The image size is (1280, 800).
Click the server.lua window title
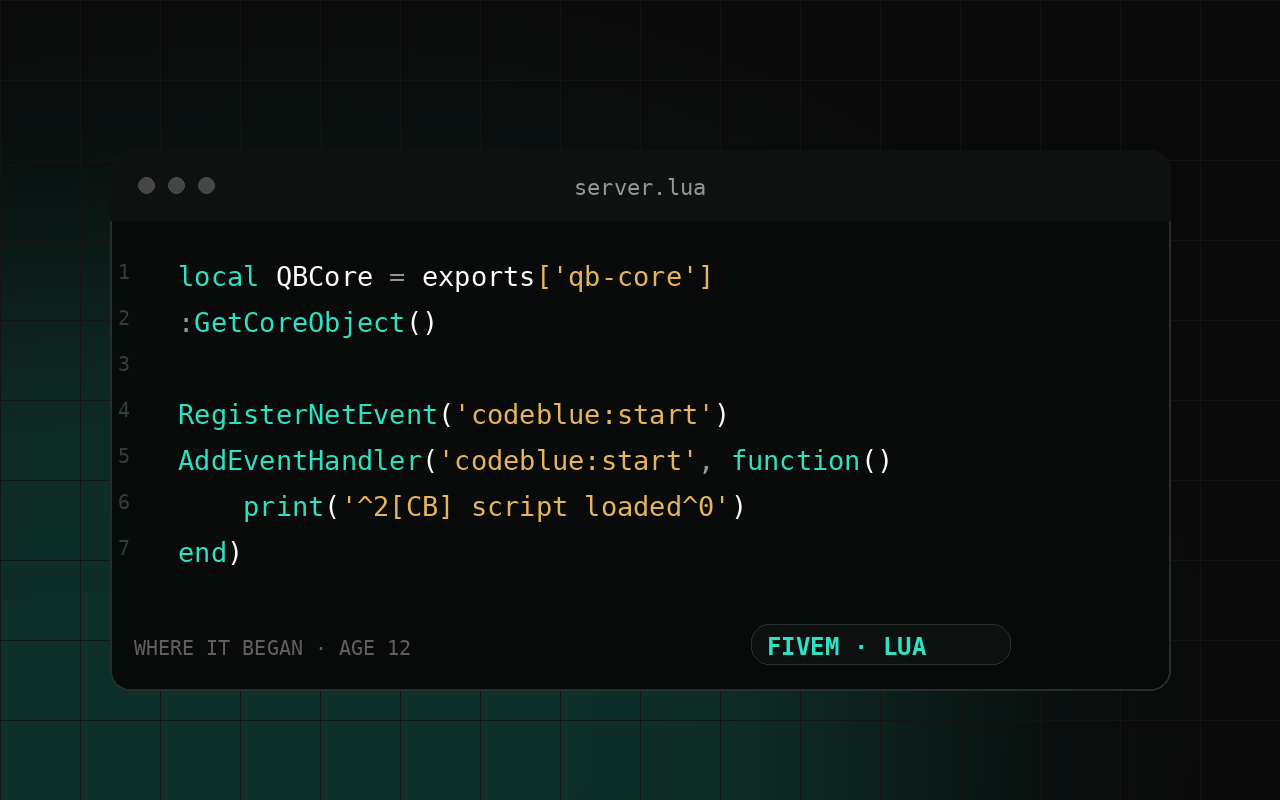click(x=640, y=188)
